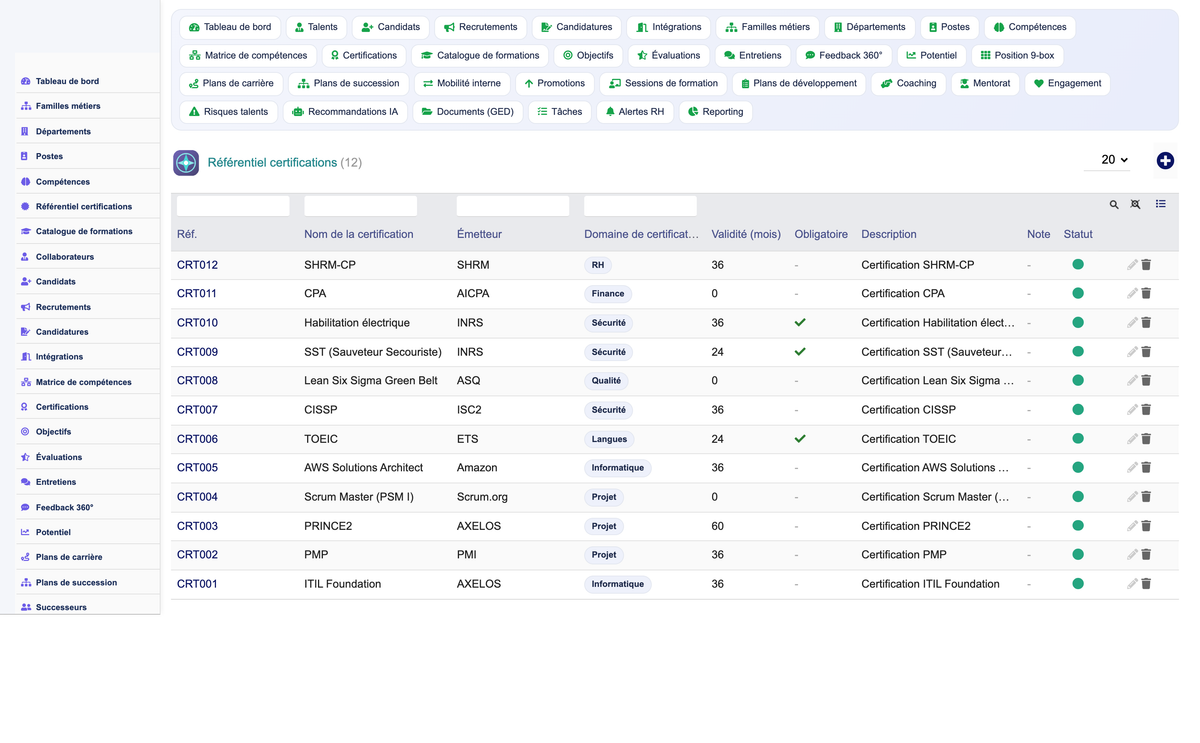Open the CRT003 reference link
Image resolution: width=1200 pixels, height=743 pixels.
[x=197, y=526]
